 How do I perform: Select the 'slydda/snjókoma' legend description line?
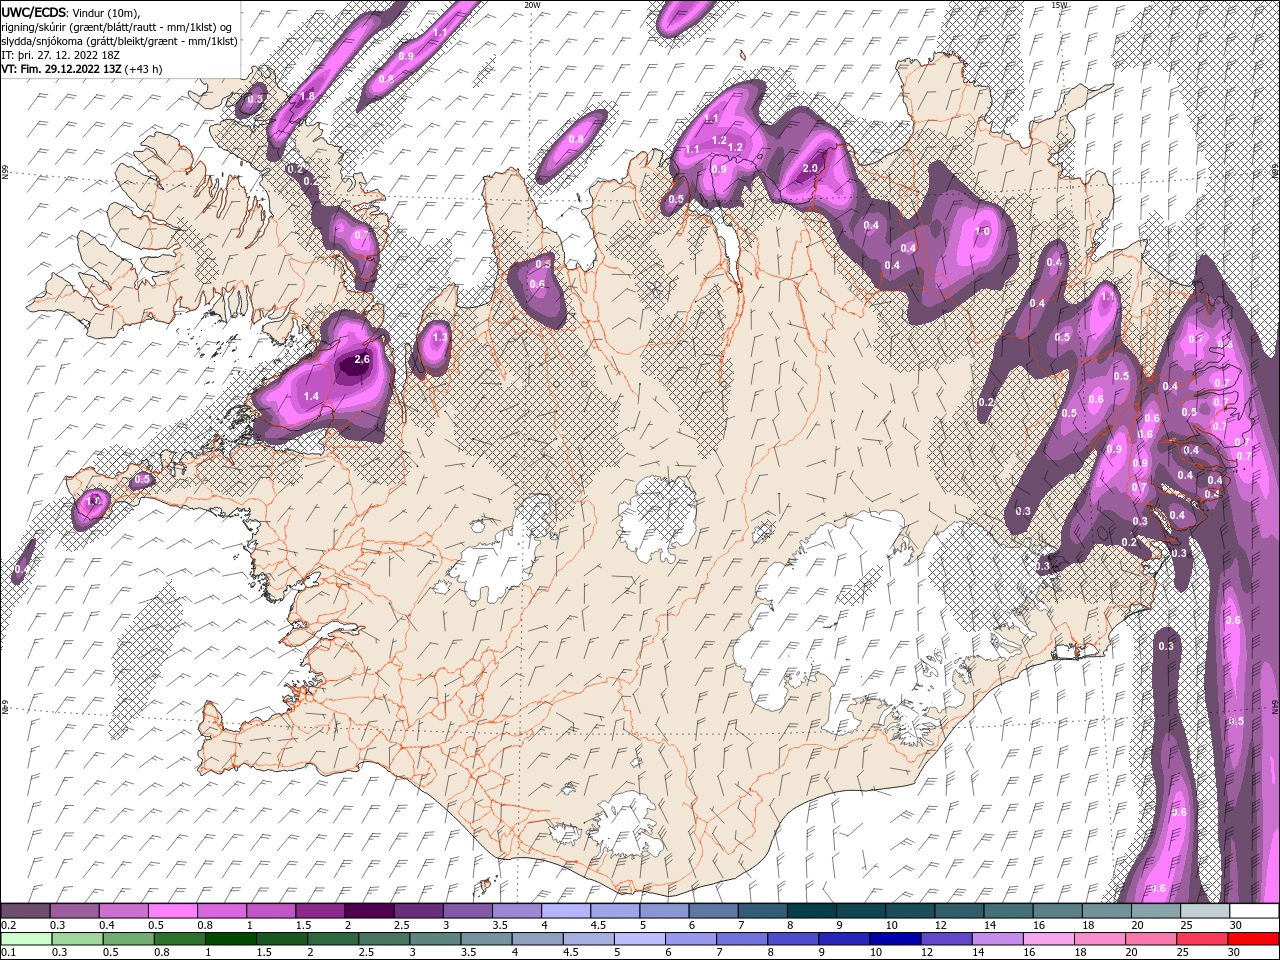tap(120, 41)
